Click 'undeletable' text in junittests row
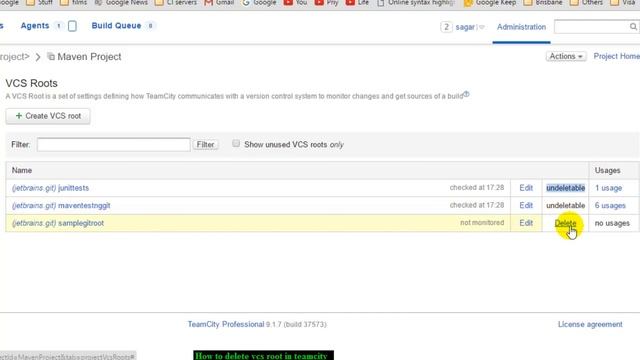The height and width of the screenshot is (360, 640). [565, 188]
